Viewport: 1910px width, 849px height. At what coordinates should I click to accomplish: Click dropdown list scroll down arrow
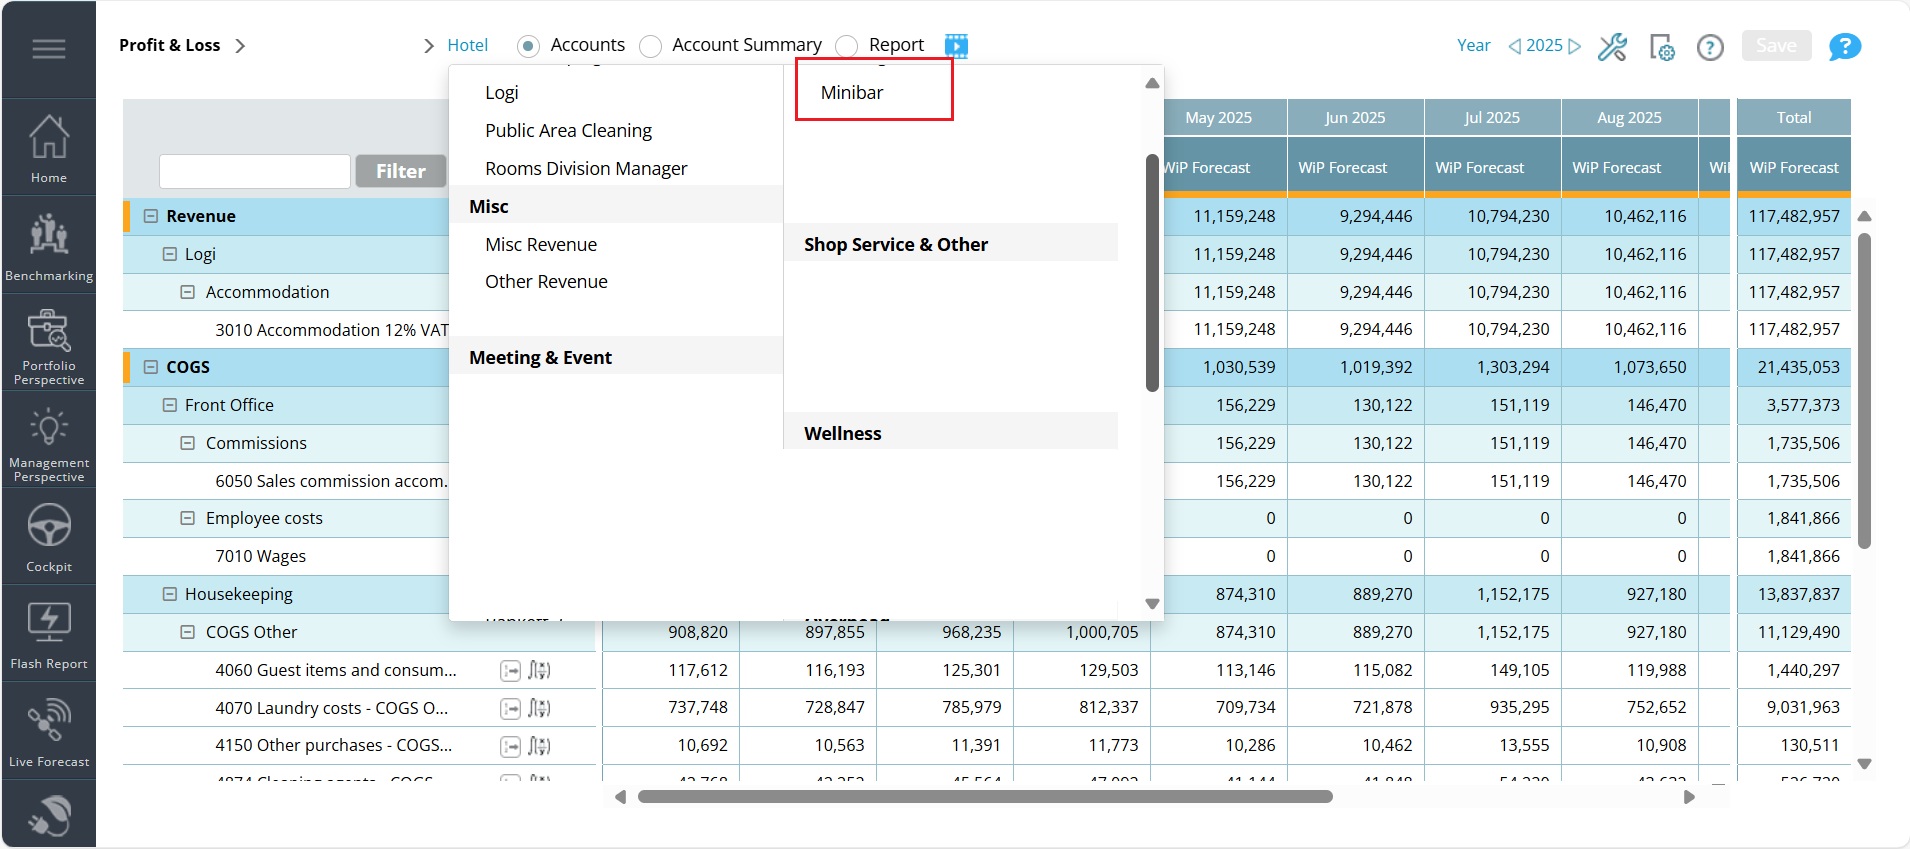[1152, 604]
